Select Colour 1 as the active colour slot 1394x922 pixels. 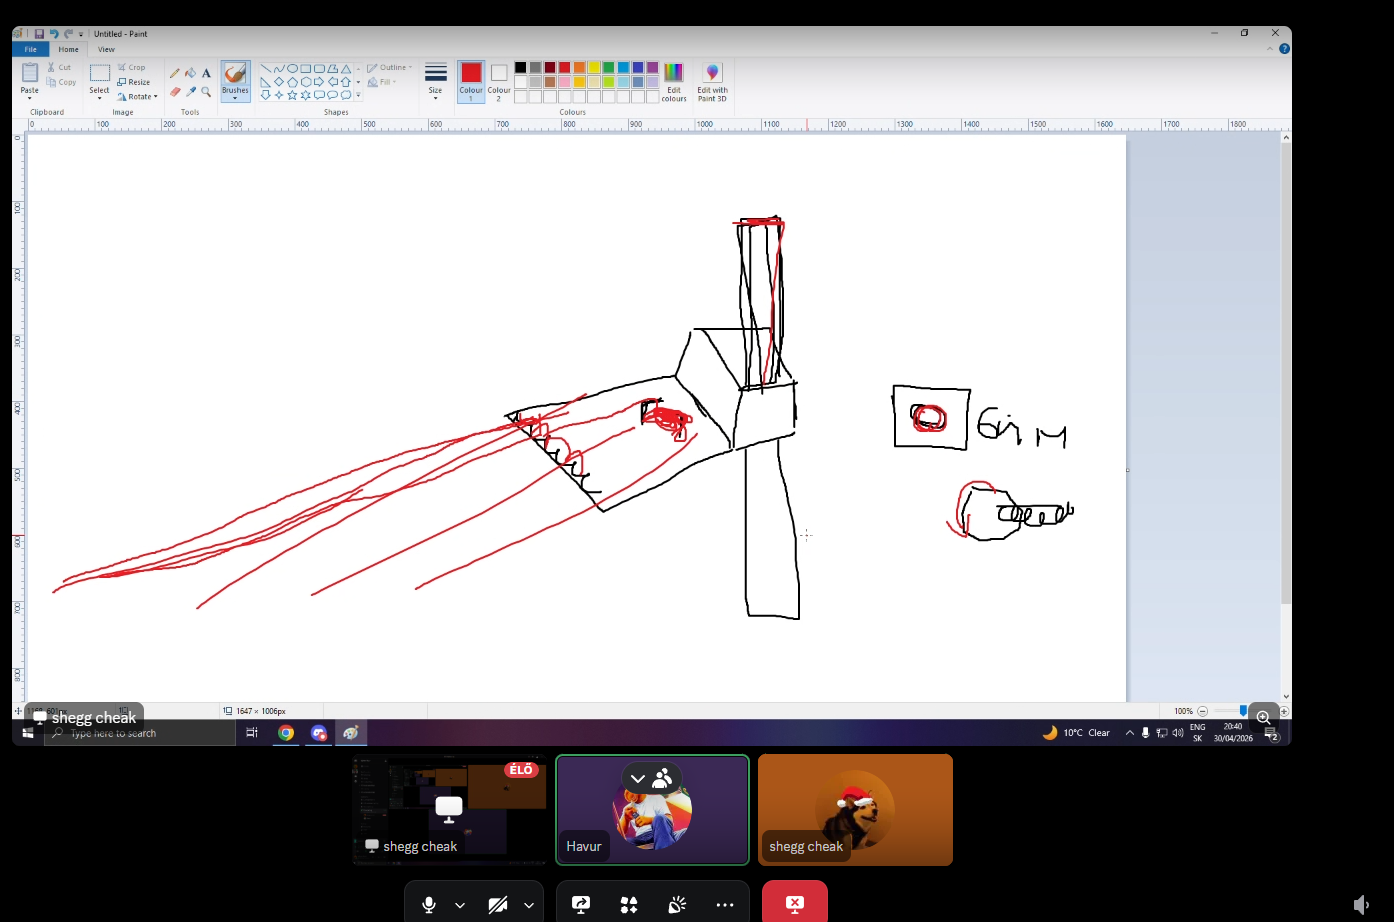(x=471, y=82)
